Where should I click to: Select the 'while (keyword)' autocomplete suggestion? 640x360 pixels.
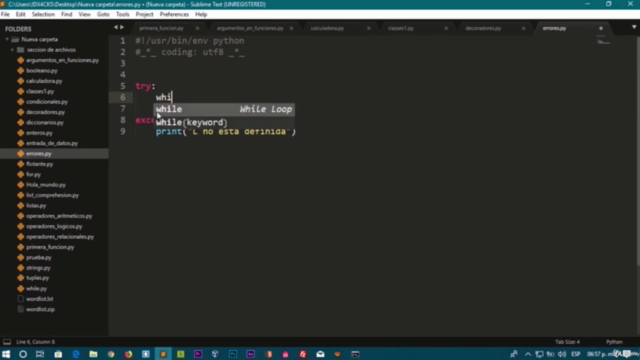pos(224,122)
